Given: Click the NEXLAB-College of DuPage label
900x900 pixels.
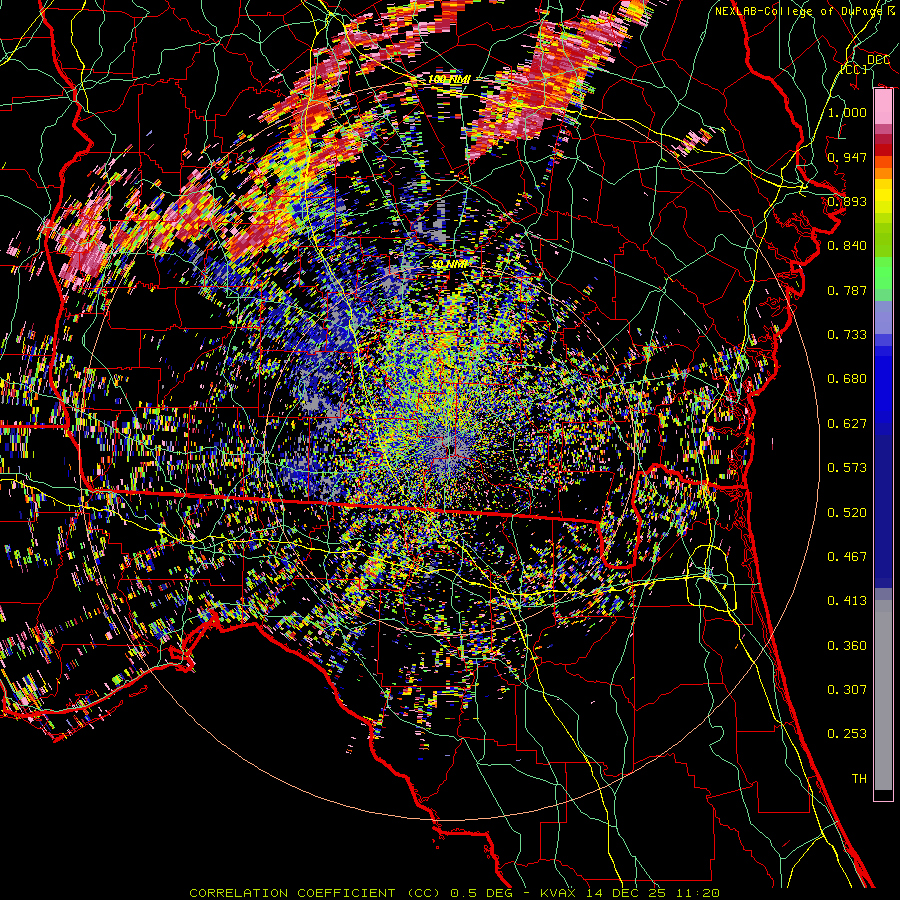Looking at the screenshot, I should [x=805, y=11].
